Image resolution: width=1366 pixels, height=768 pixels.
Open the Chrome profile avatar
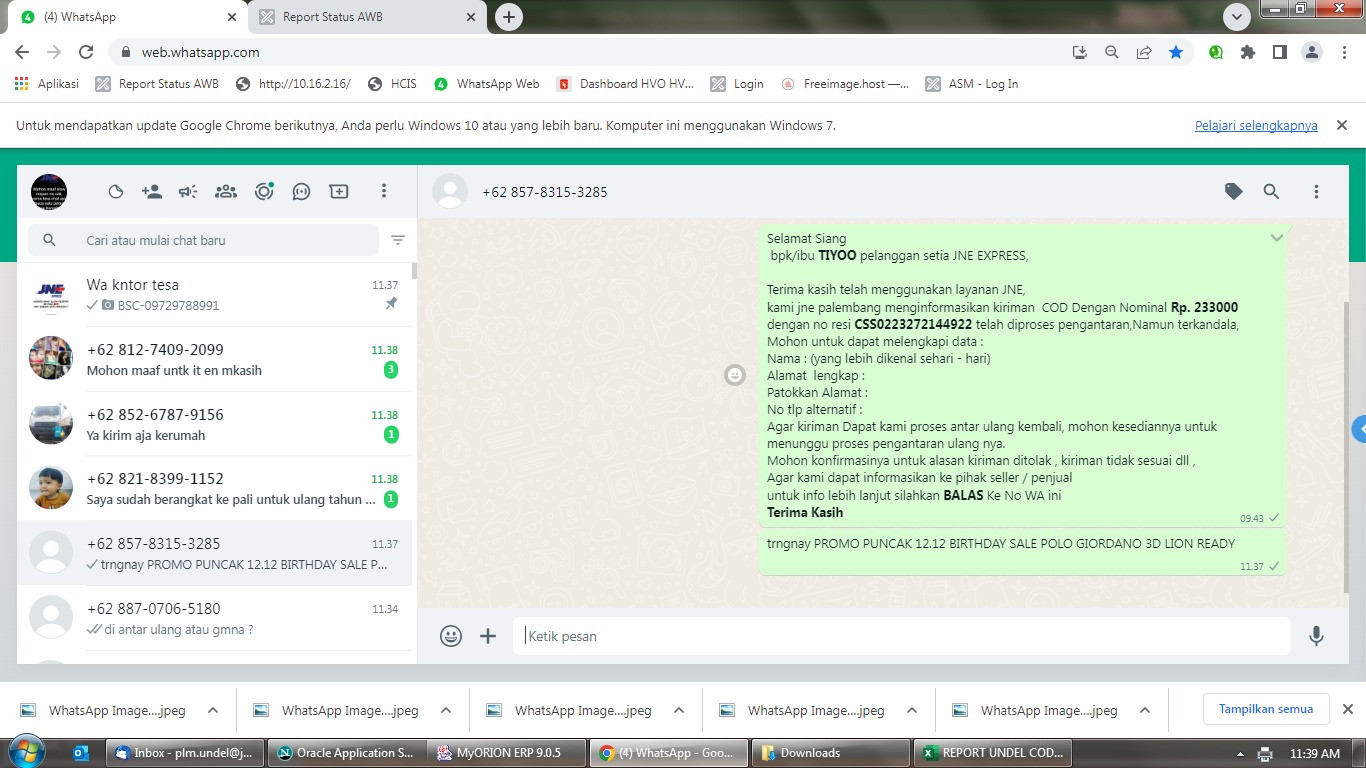(x=1312, y=52)
